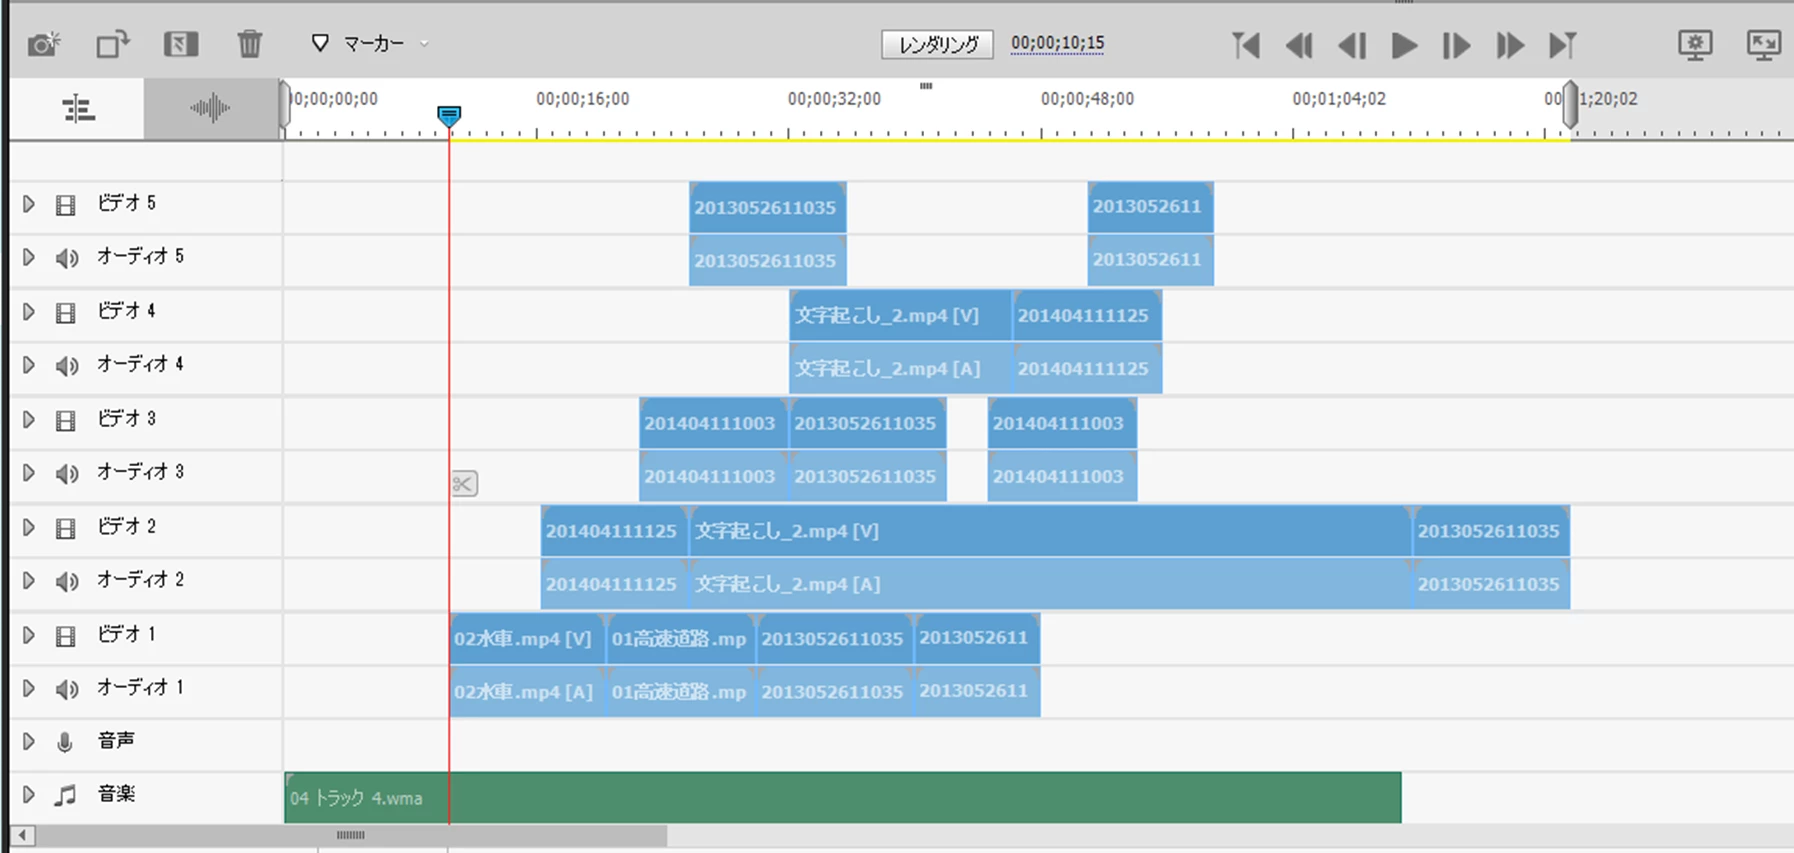The image size is (1794, 853).
Task: Click the fit-to-timeline view icon
Action: [x=1764, y=45]
